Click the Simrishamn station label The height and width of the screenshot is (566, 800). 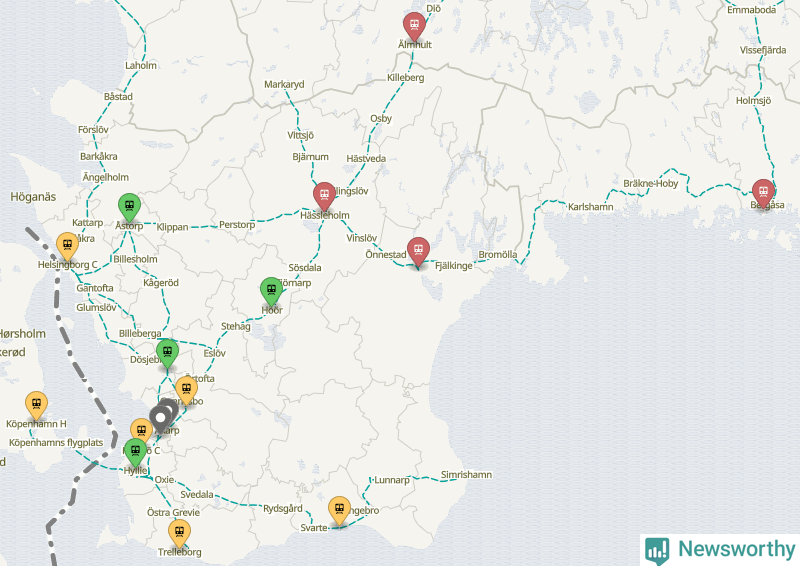(x=466, y=475)
